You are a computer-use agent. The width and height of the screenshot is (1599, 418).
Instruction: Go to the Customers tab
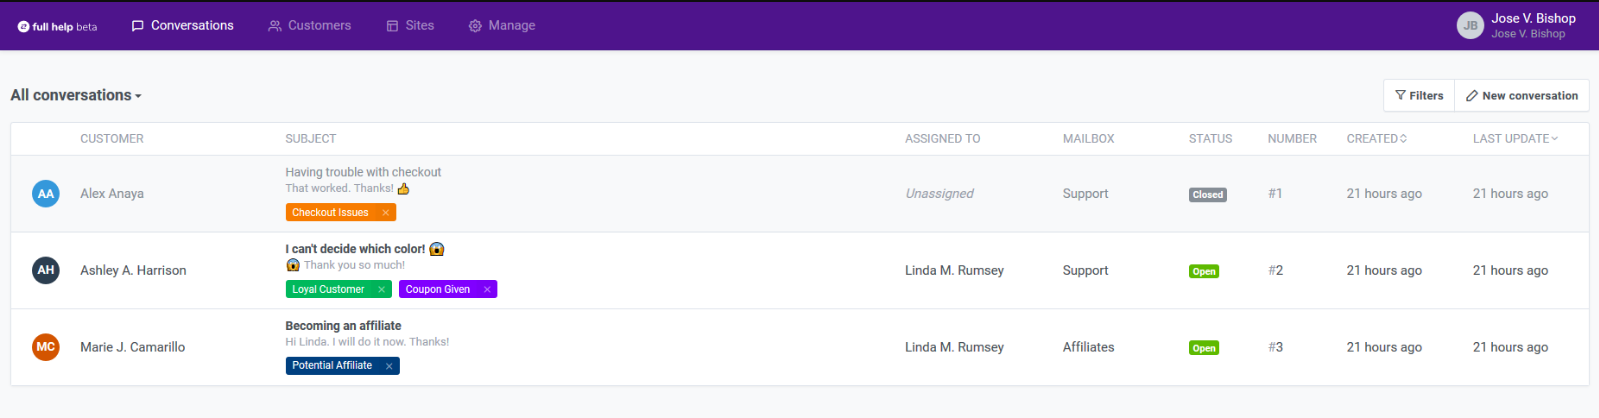309,26
